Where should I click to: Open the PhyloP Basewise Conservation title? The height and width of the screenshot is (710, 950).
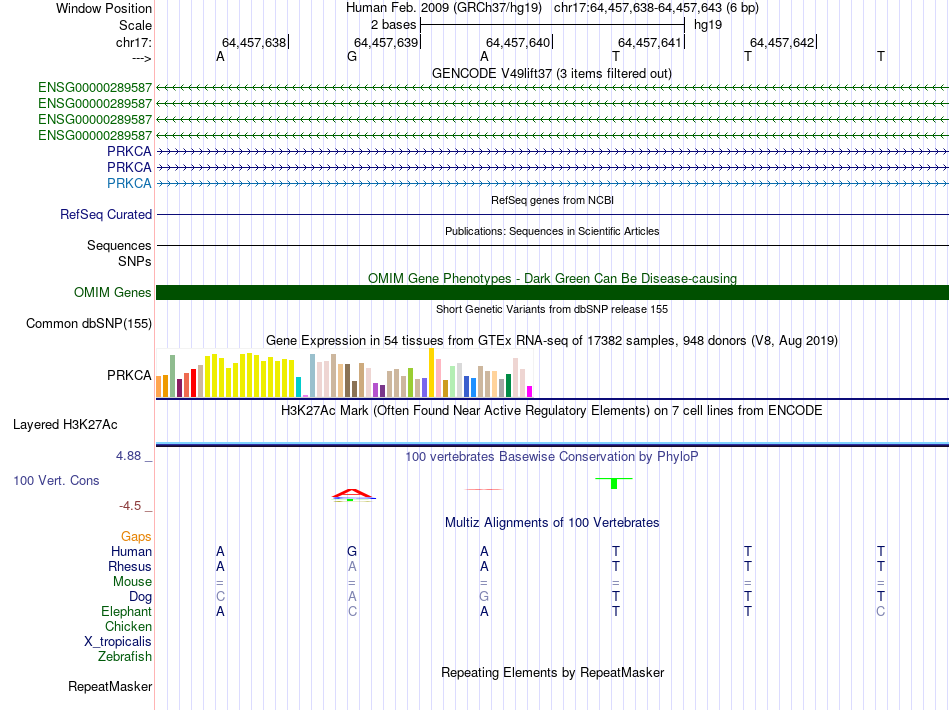pyautogui.click(x=552, y=457)
